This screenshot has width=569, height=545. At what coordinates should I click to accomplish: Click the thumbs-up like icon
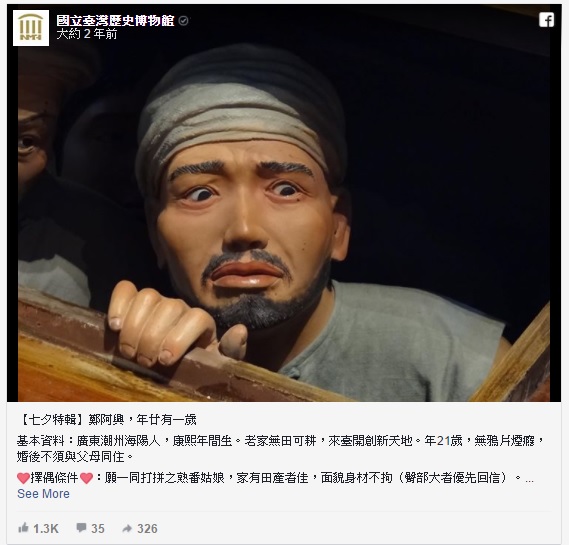tap(23, 528)
